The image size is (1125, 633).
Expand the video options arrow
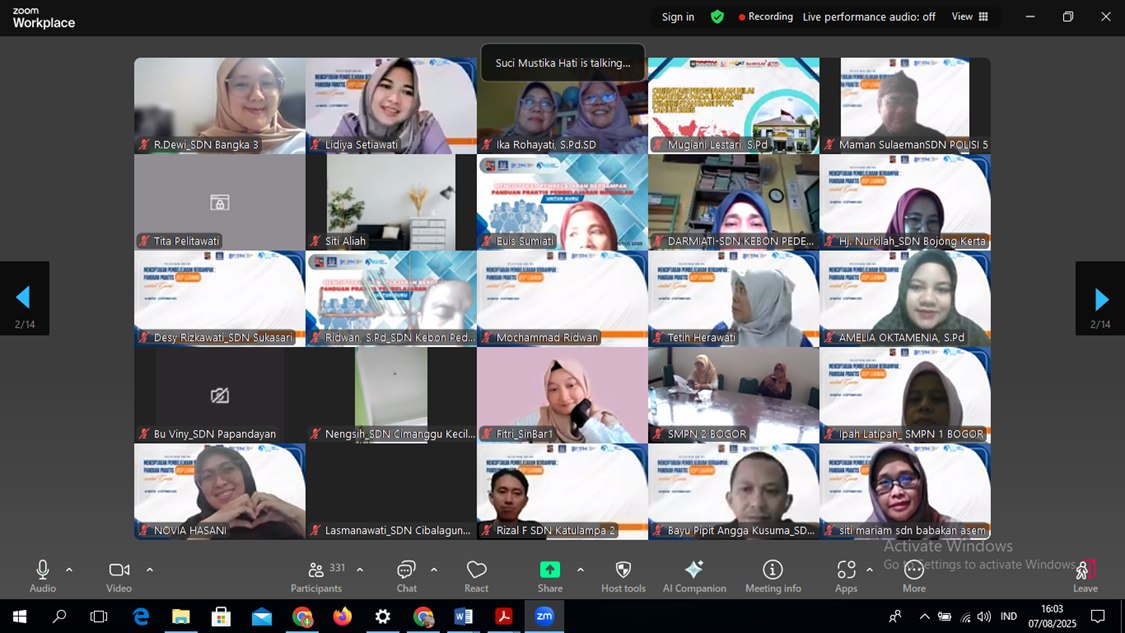click(x=150, y=570)
